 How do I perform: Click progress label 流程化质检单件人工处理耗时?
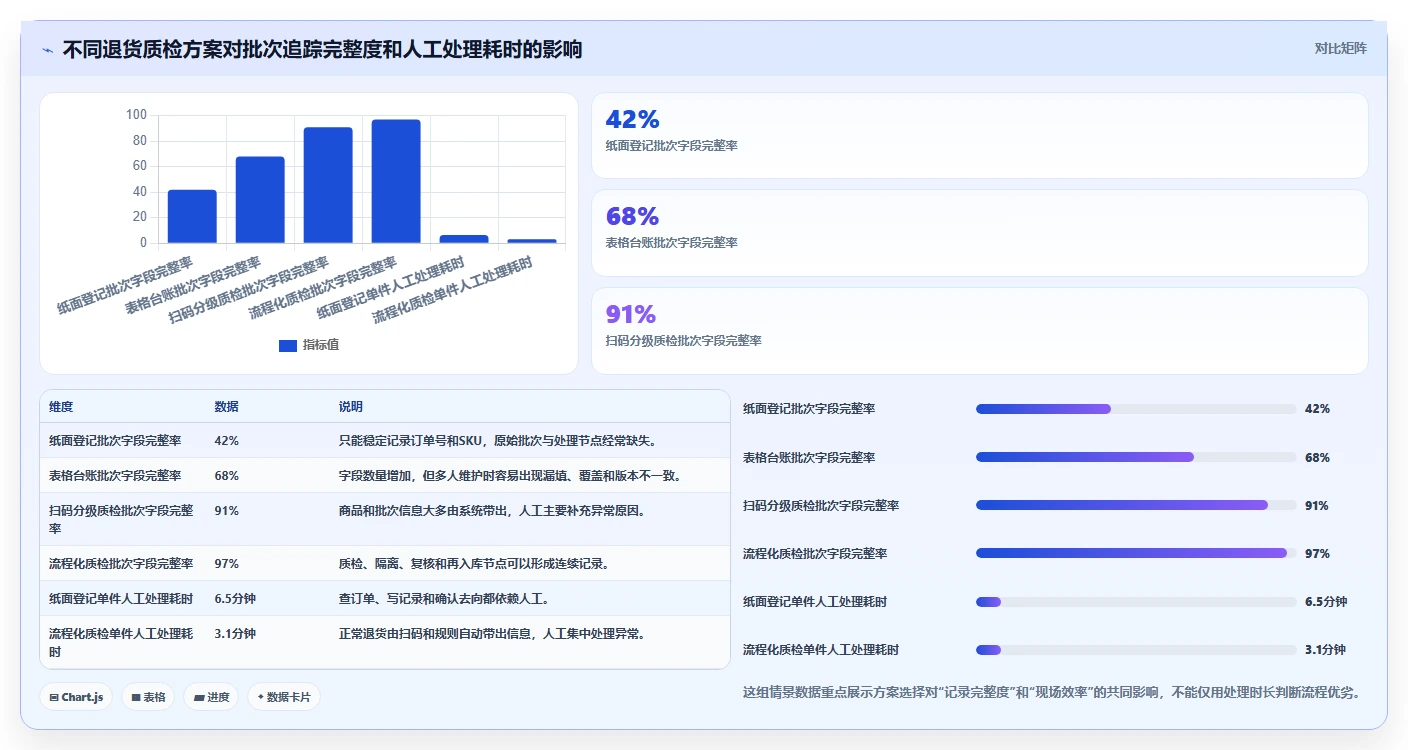821,650
